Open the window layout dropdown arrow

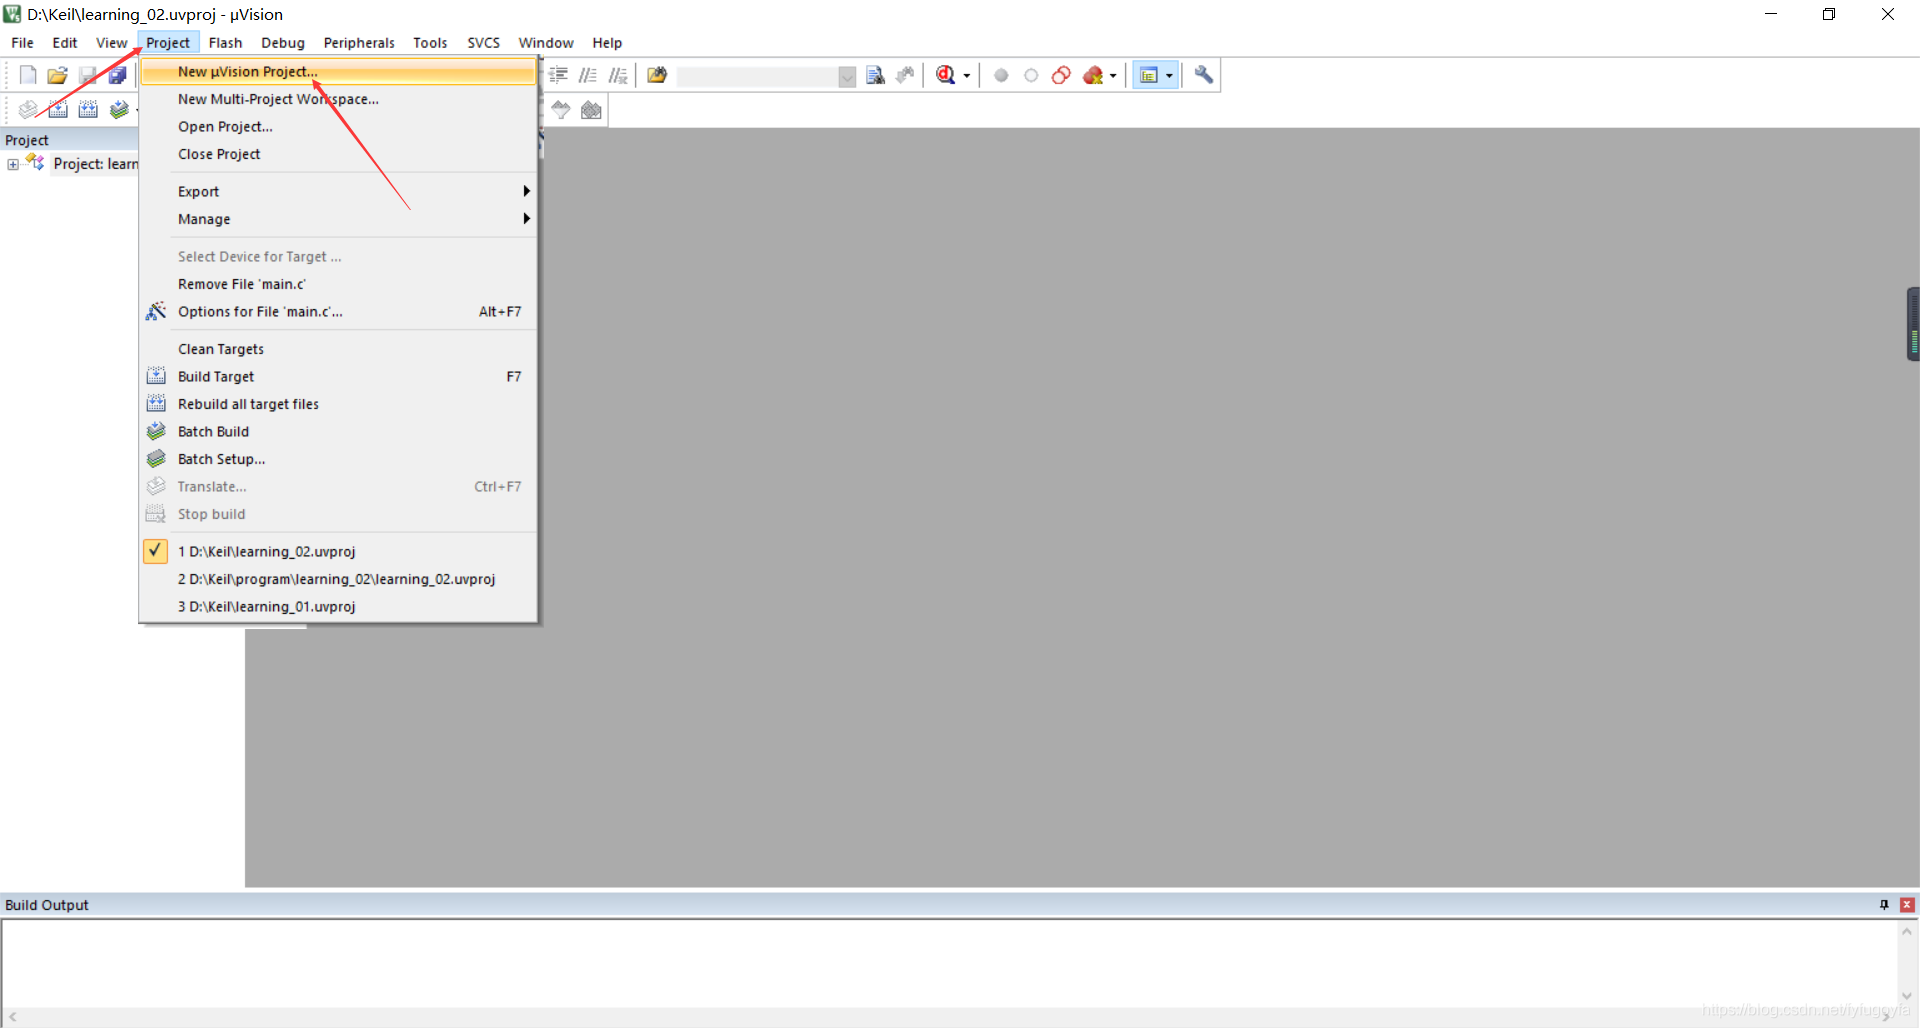click(1169, 76)
